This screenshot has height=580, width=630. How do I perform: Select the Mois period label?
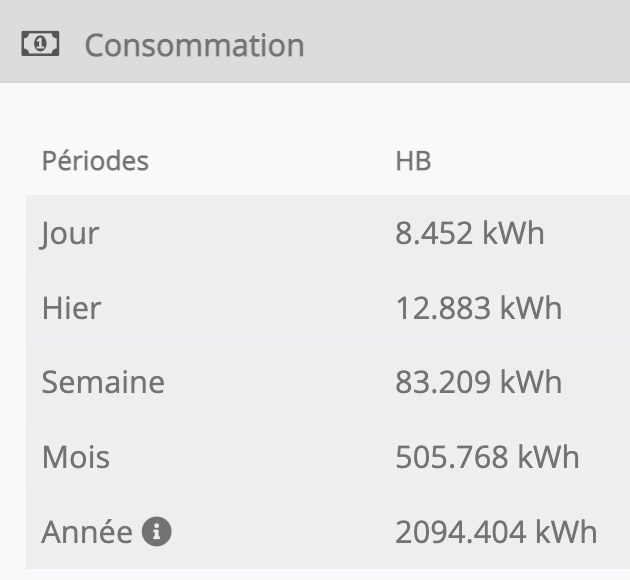point(76,457)
